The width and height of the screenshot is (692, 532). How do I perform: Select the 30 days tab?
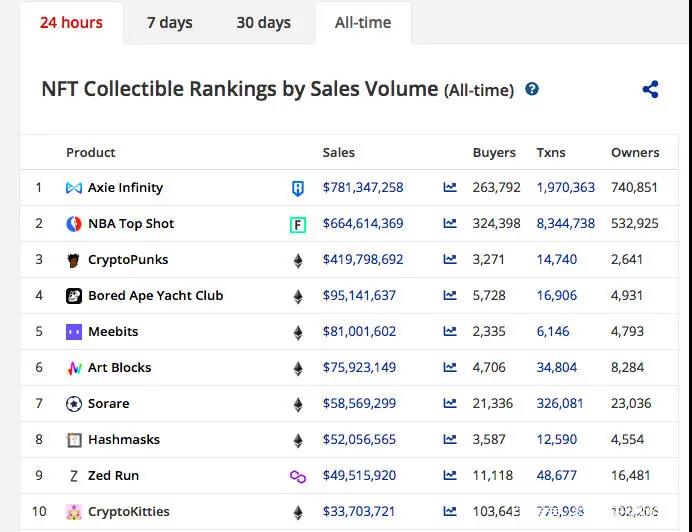[x=263, y=22]
